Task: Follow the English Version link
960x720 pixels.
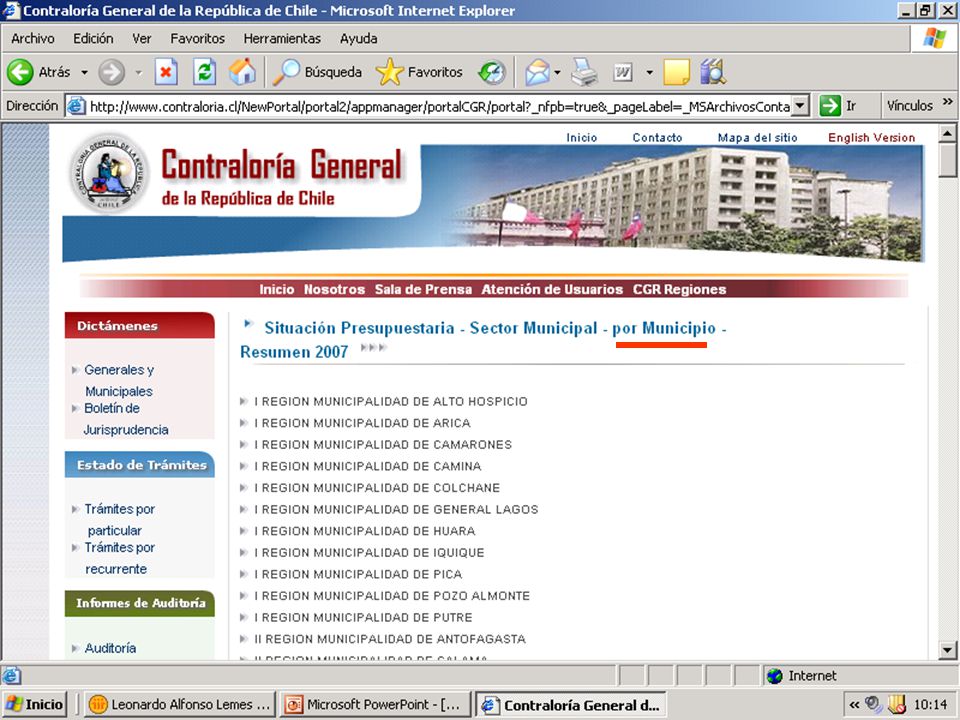Action: point(871,138)
